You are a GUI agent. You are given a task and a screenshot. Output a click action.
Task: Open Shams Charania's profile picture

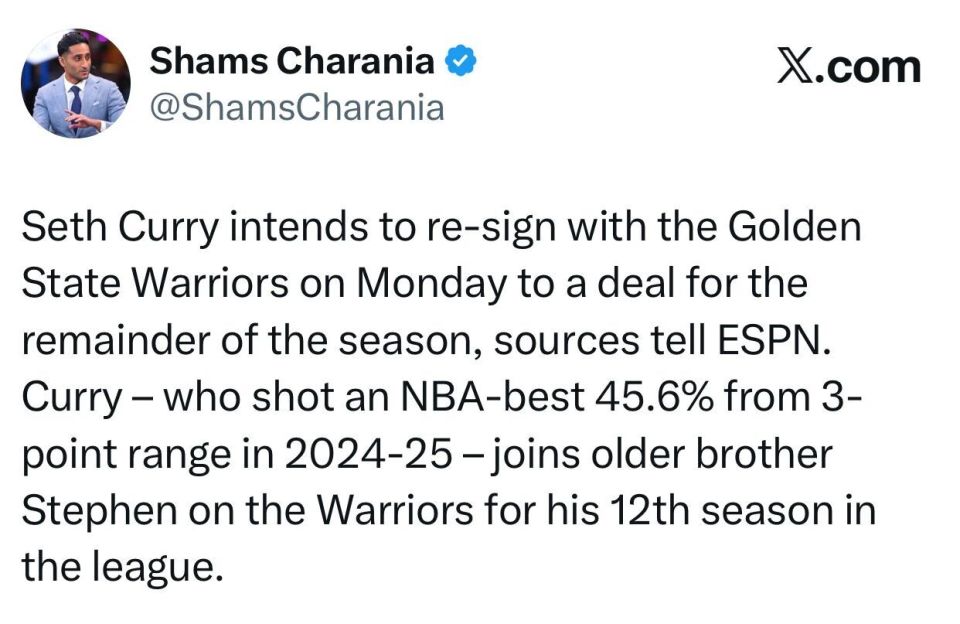pyautogui.click(x=76, y=83)
